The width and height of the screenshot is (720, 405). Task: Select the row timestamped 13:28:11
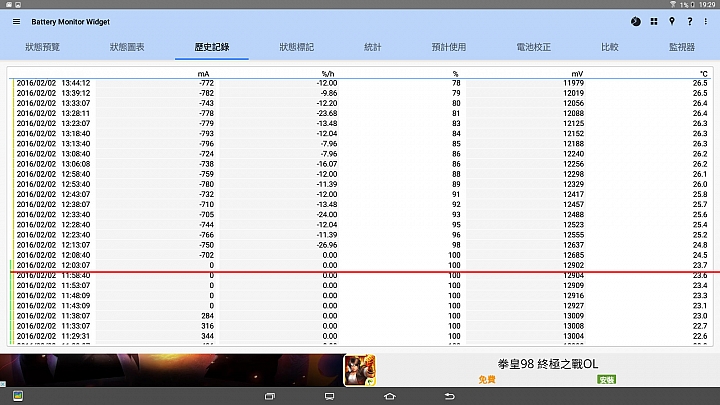[360, 113]
